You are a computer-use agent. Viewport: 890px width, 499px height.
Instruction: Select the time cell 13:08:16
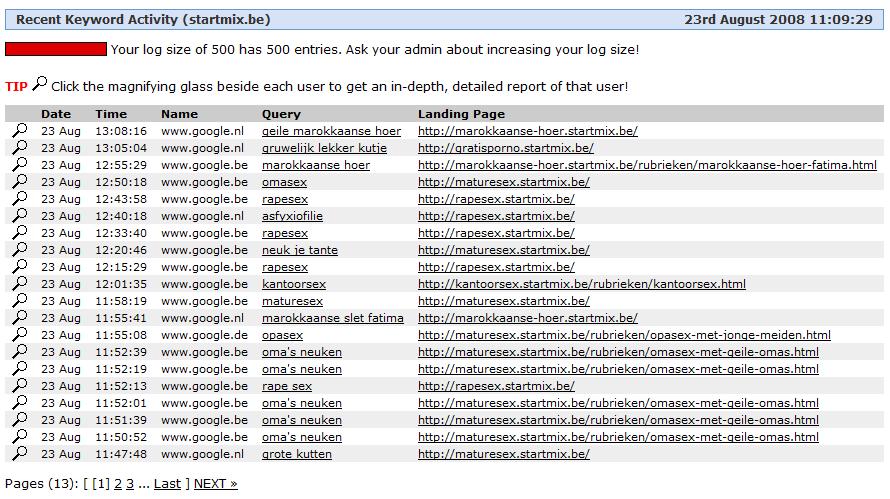tap(121, 131)
